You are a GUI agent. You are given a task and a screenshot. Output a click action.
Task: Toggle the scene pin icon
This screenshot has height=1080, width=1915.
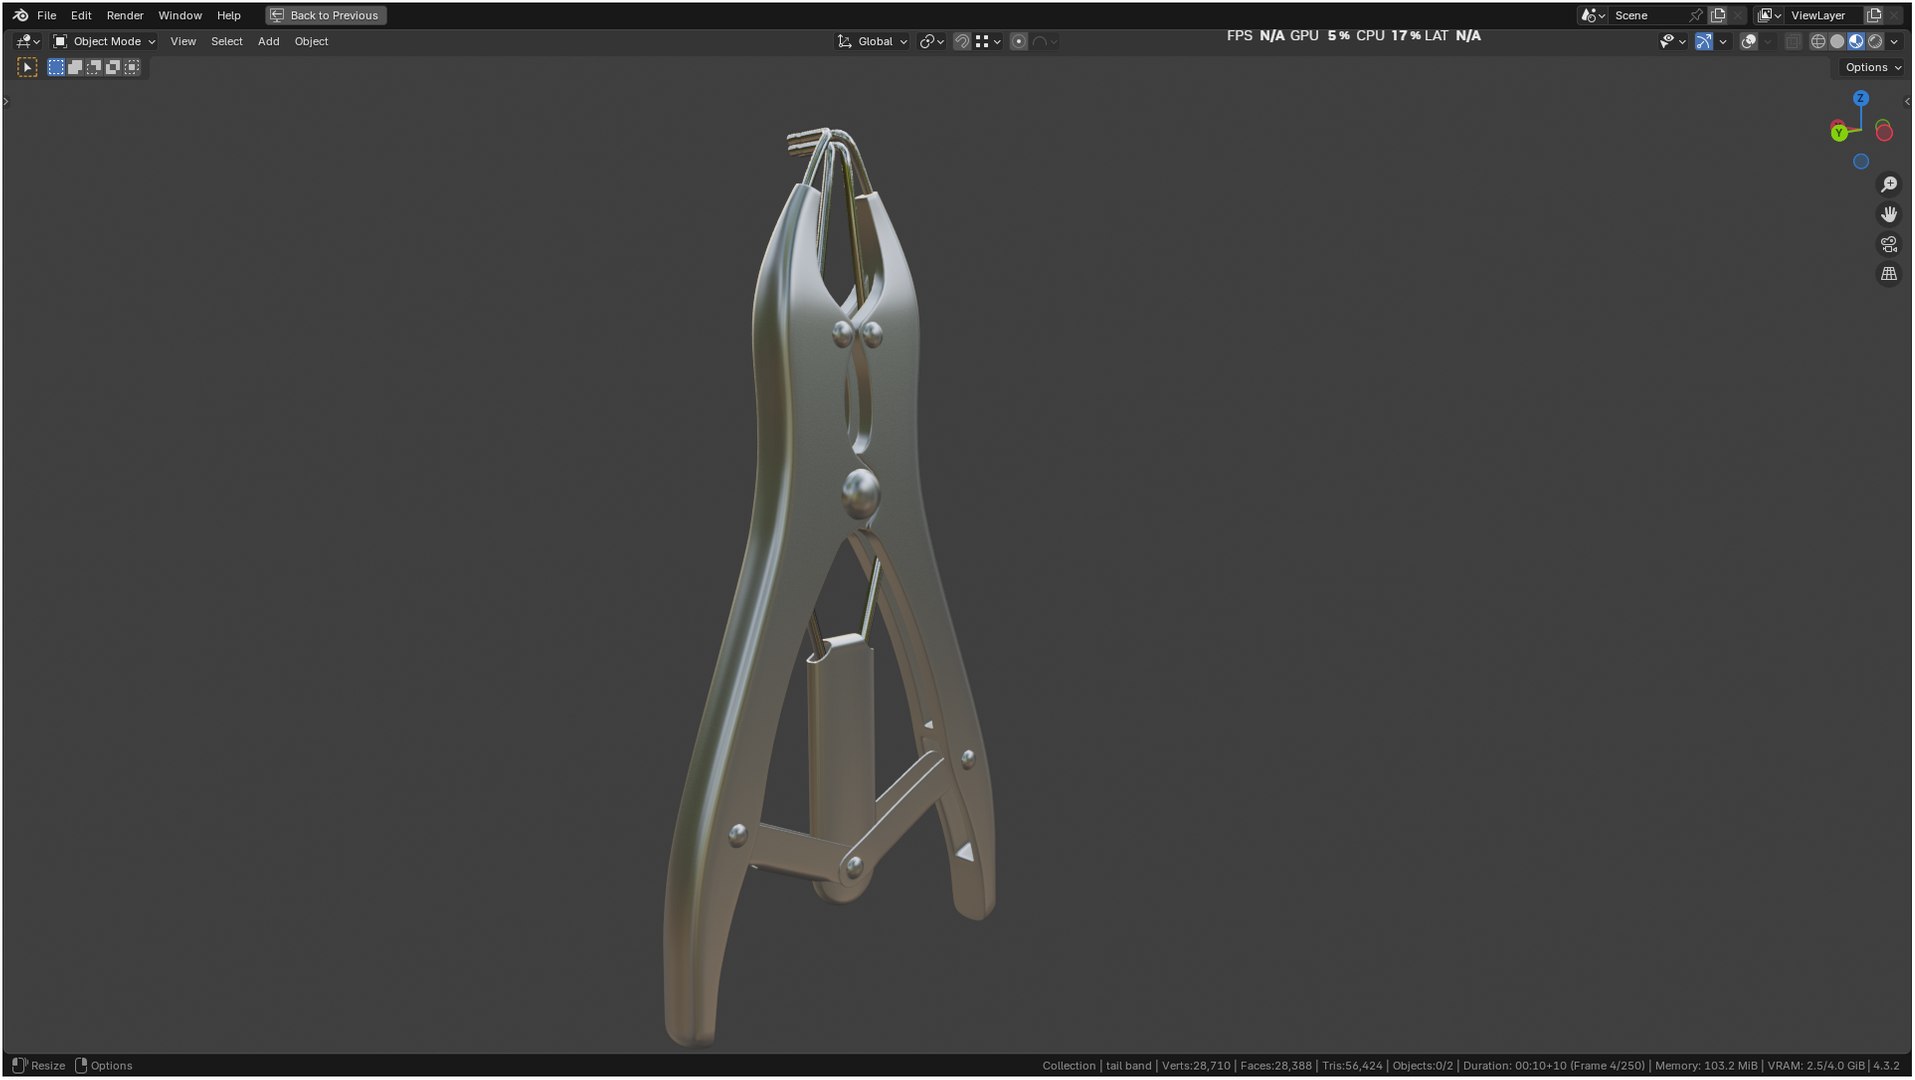(x=1696, y=15)
